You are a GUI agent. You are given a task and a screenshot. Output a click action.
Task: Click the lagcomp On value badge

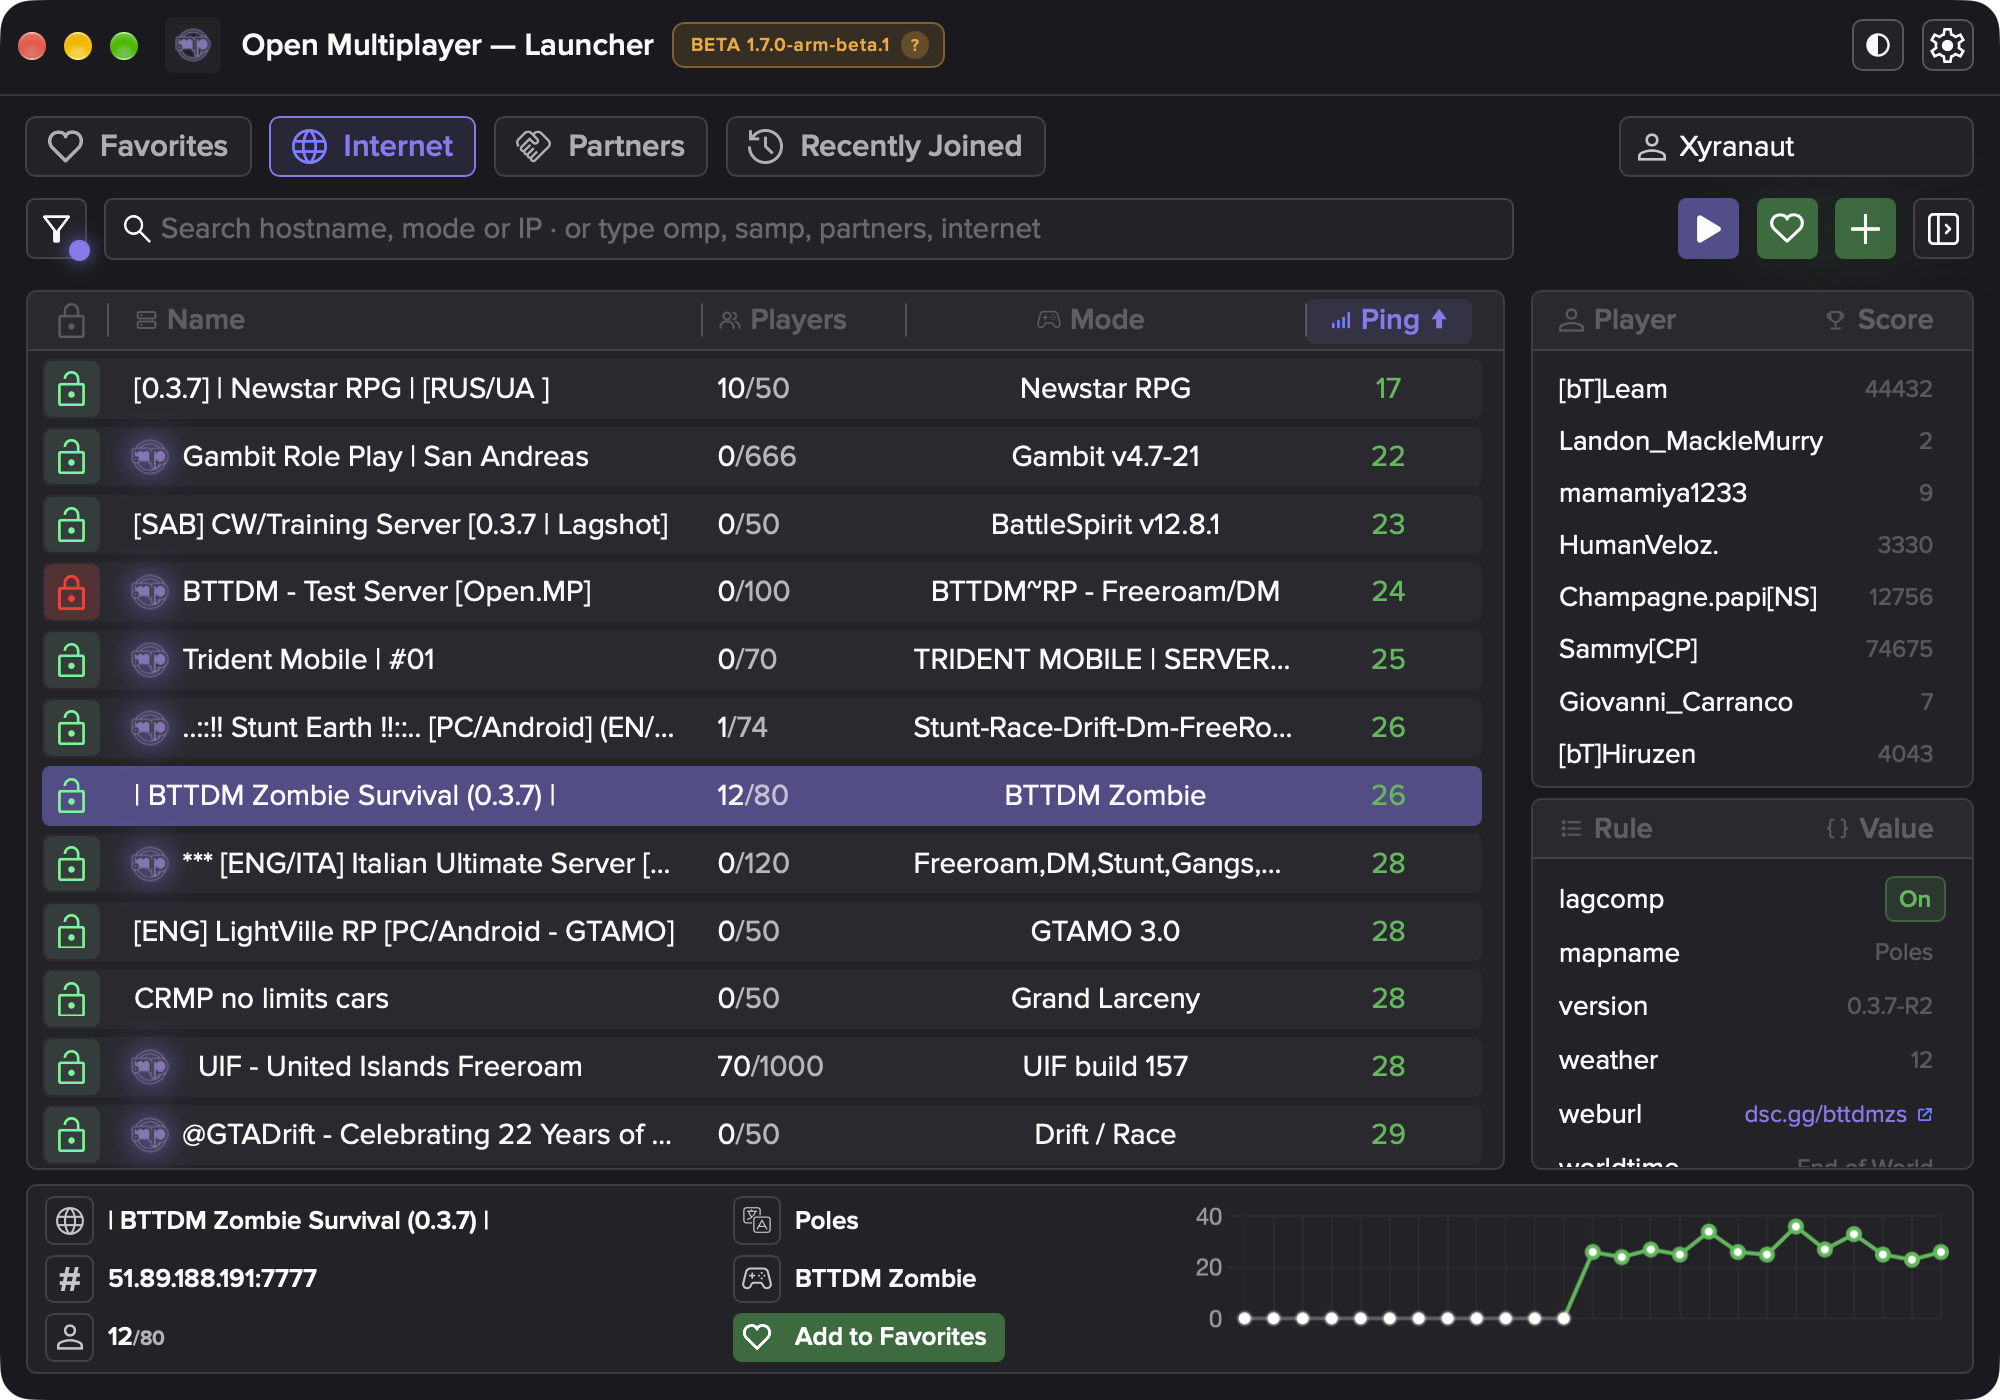pos(1914,899)
